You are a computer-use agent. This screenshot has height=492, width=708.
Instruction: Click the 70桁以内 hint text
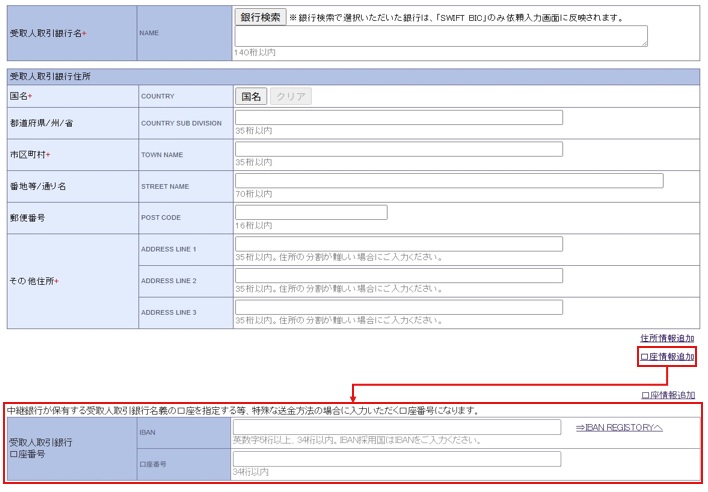tap(253, 194)
